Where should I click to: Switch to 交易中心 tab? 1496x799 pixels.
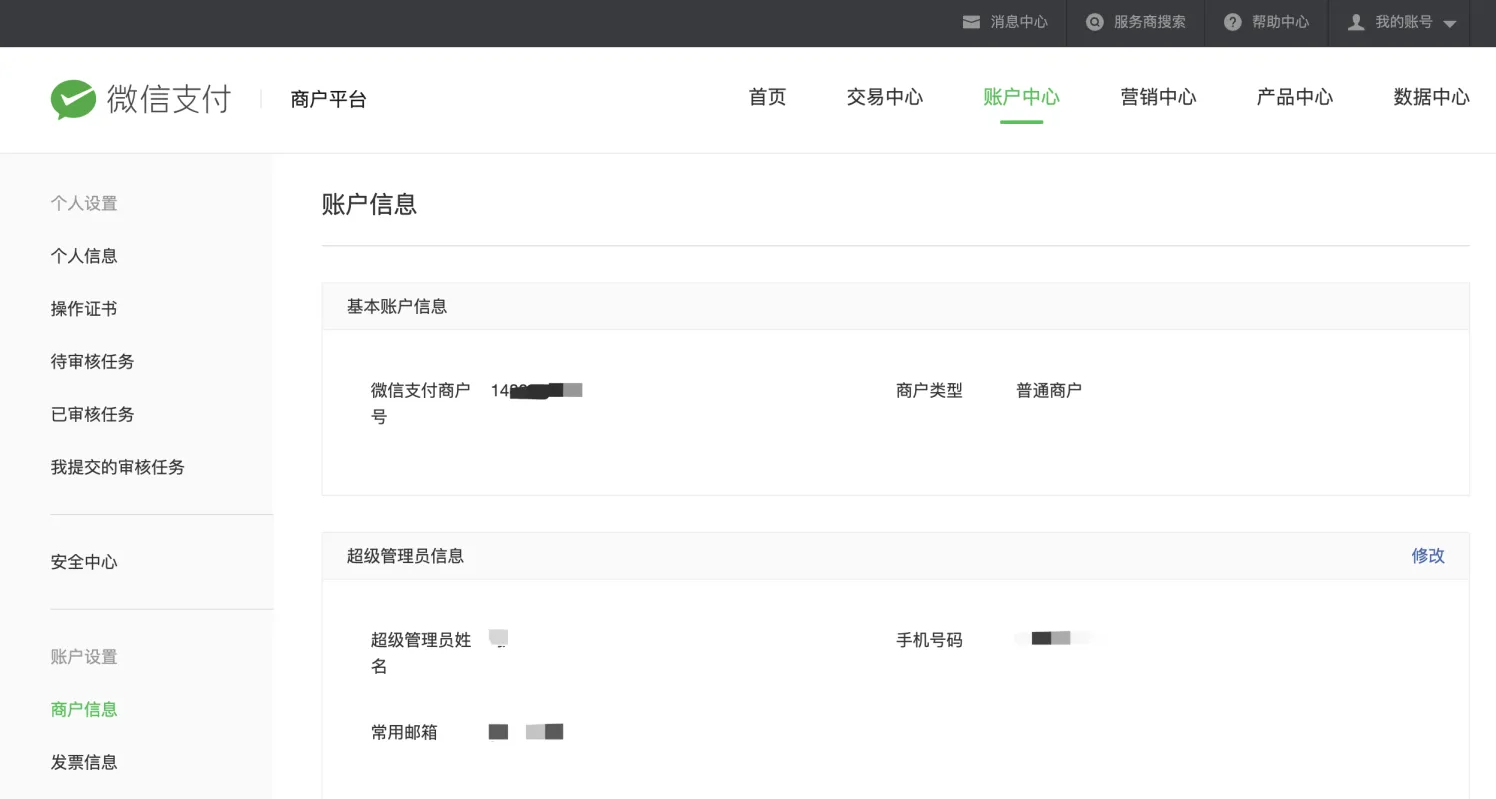click(884, 97)
